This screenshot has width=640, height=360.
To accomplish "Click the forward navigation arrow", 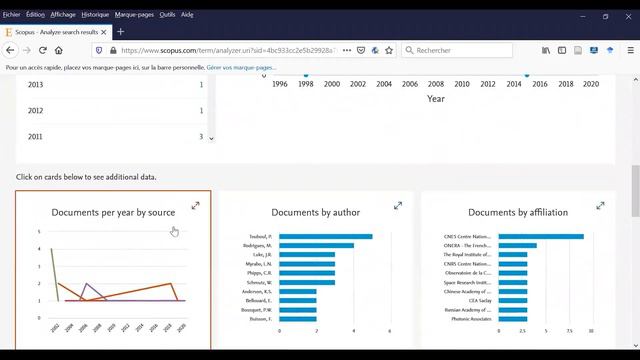I will [x=27, y=50].
